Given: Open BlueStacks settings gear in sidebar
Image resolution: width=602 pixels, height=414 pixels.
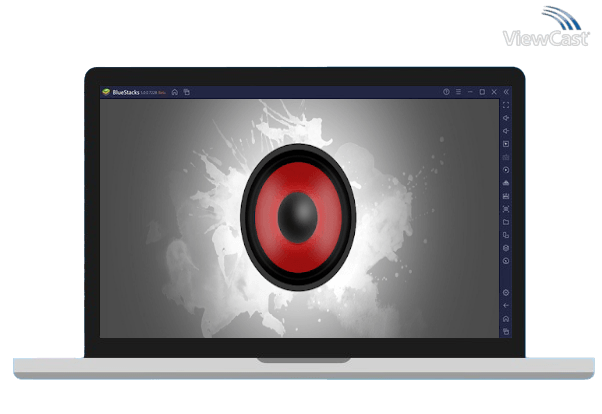Looking at the screenshot, I should coord(506,293).
